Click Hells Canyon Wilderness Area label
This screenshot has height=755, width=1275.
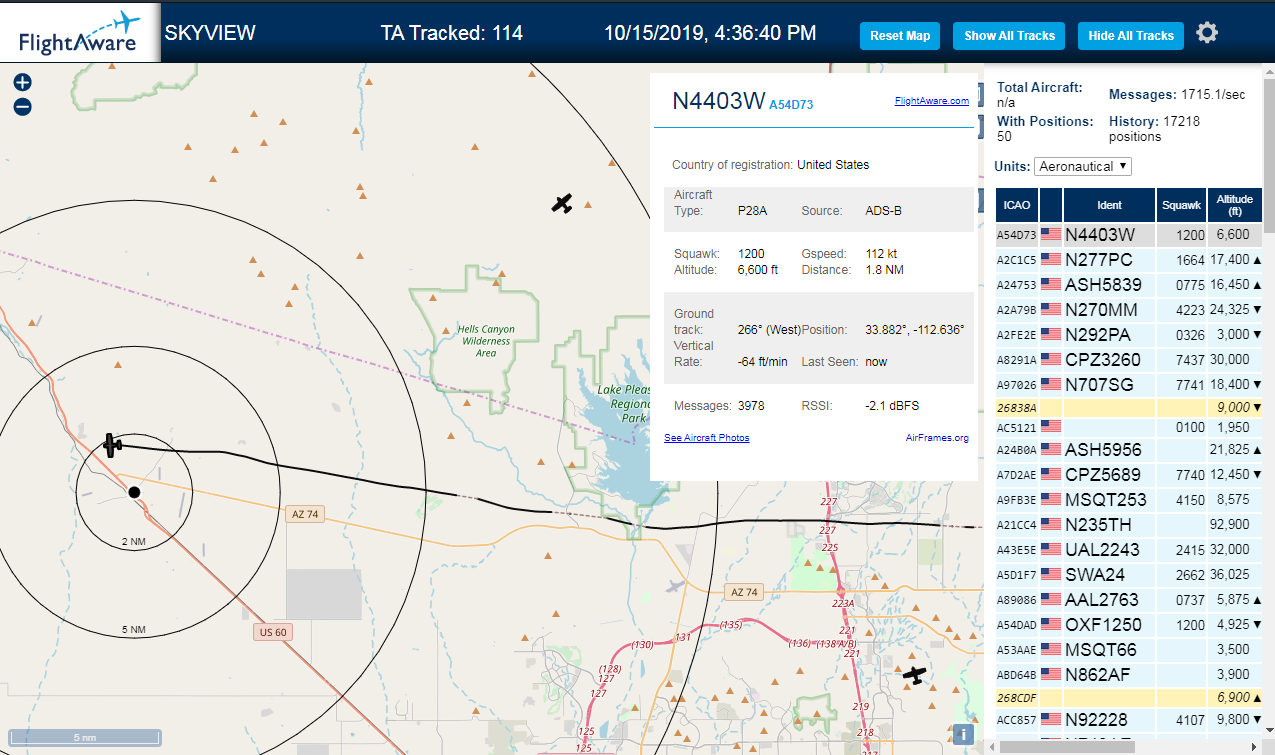click(x=486, y=341)
